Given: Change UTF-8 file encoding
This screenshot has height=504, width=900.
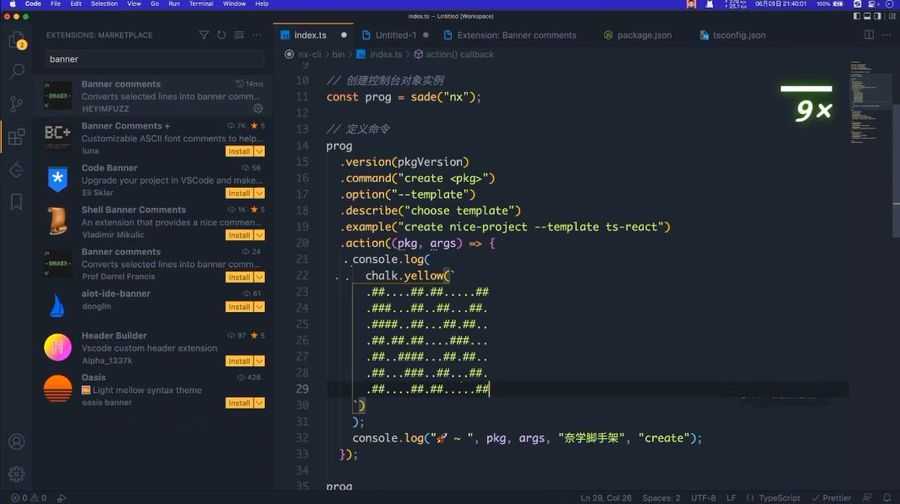Looking at the screenshot, I should [703, 498].
